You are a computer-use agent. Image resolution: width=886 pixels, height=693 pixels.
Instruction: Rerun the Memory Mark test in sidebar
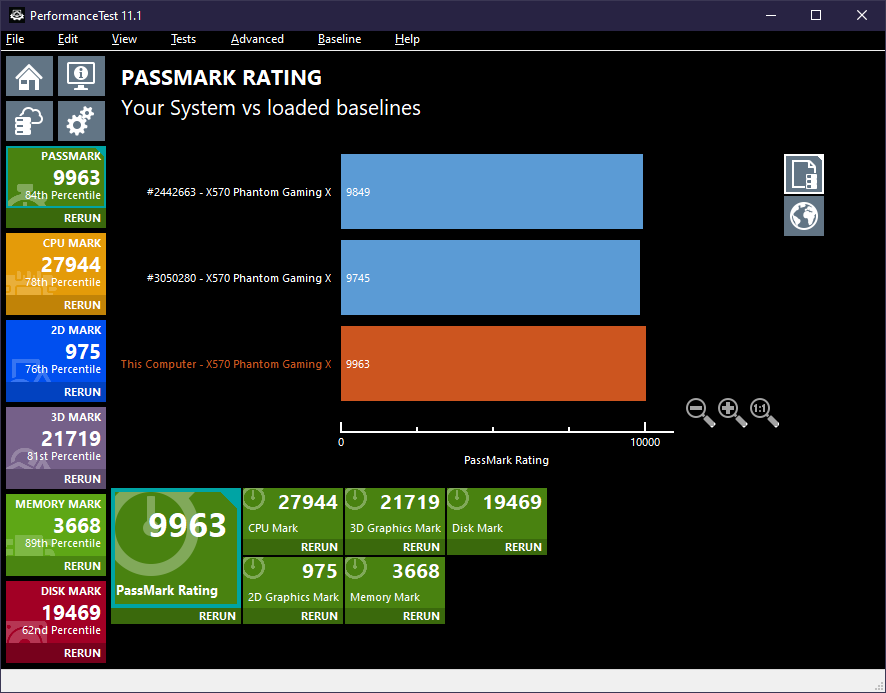coord(82,566)
